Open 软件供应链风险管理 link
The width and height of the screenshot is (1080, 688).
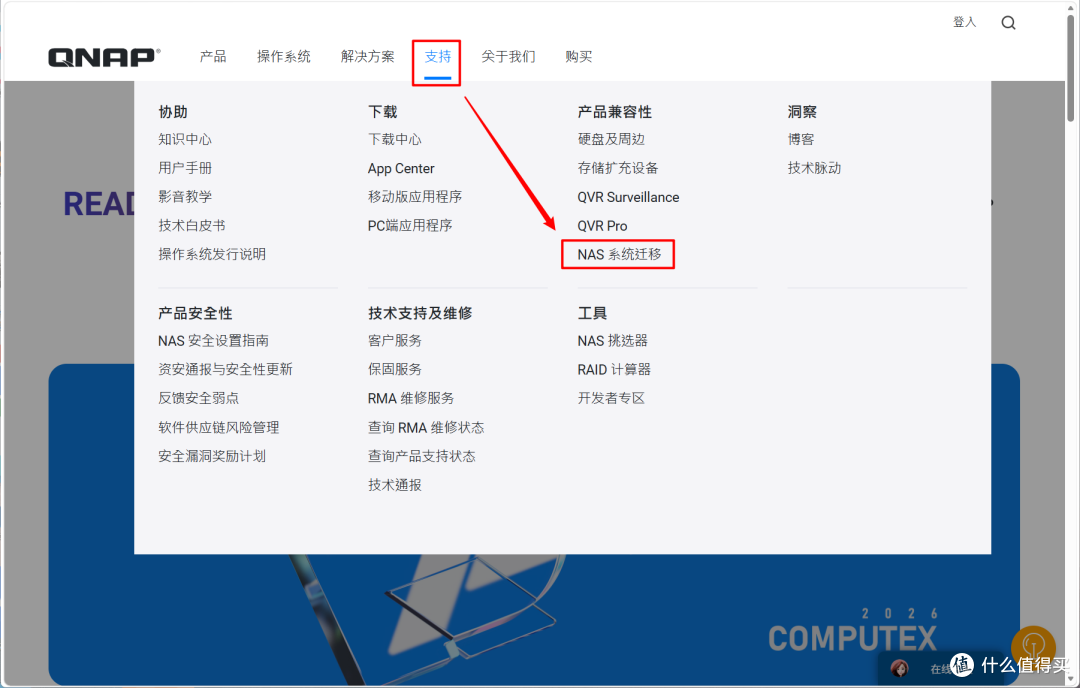(219, 428)
